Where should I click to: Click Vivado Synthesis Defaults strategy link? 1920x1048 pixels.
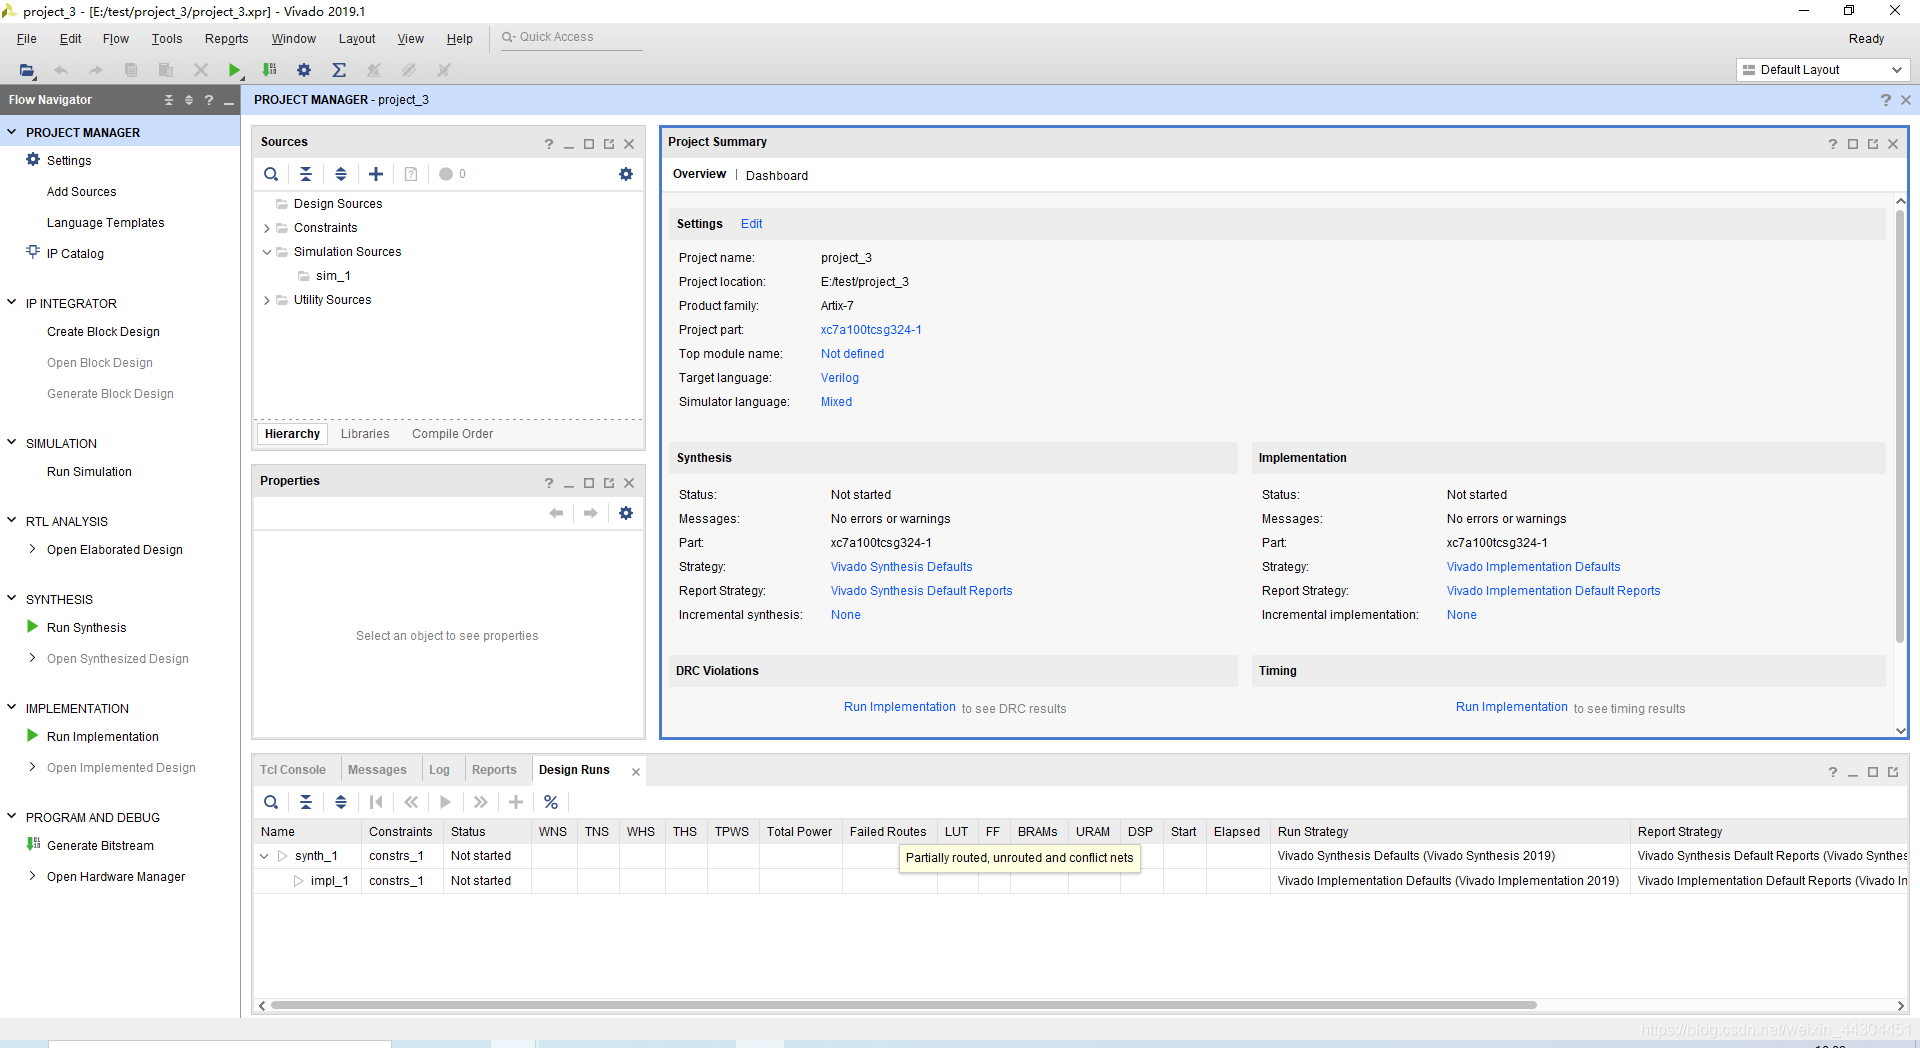point(901,567)
